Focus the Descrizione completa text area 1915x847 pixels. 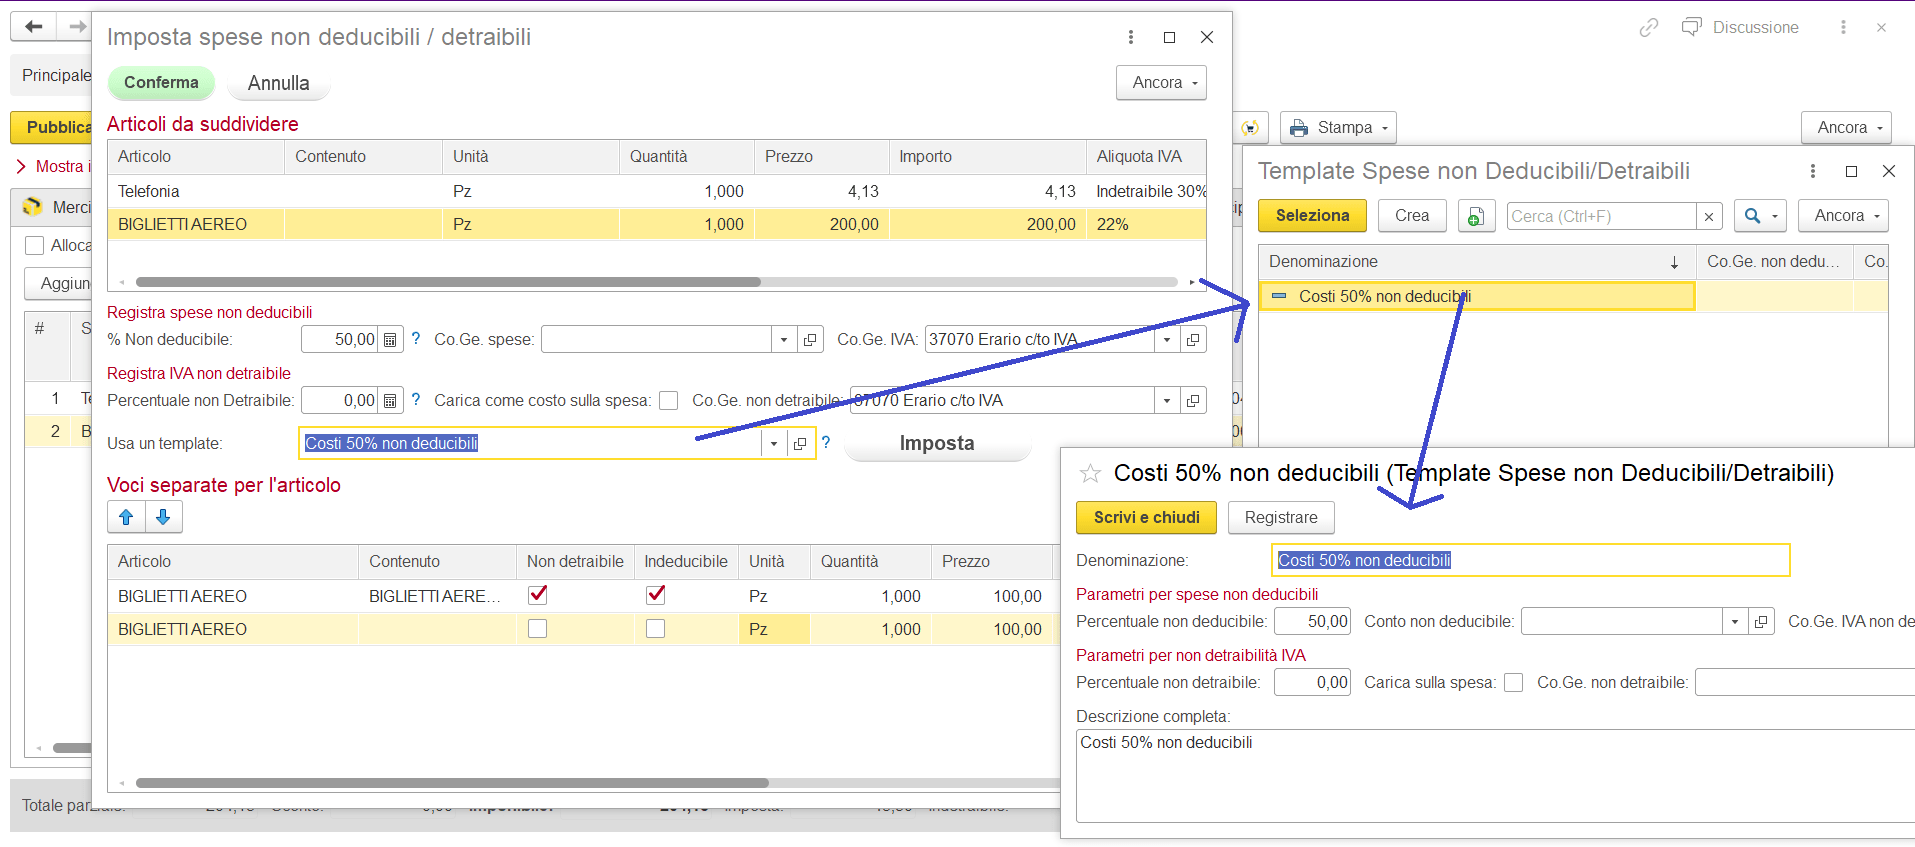[x=1495, y=775]
